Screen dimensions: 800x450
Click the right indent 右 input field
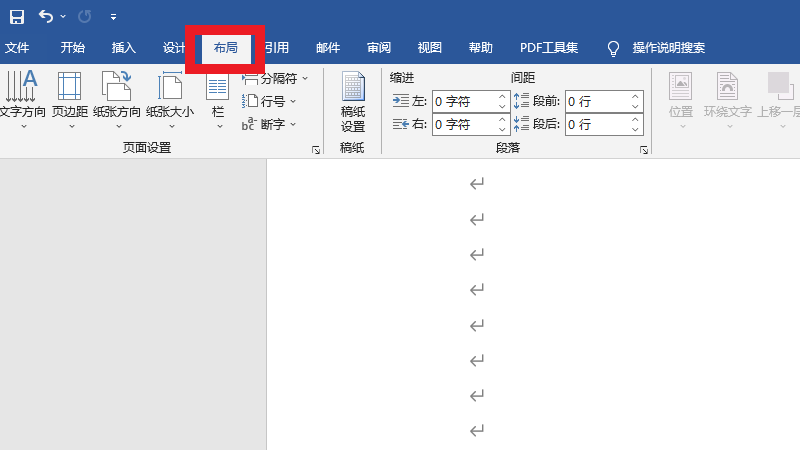464,124
